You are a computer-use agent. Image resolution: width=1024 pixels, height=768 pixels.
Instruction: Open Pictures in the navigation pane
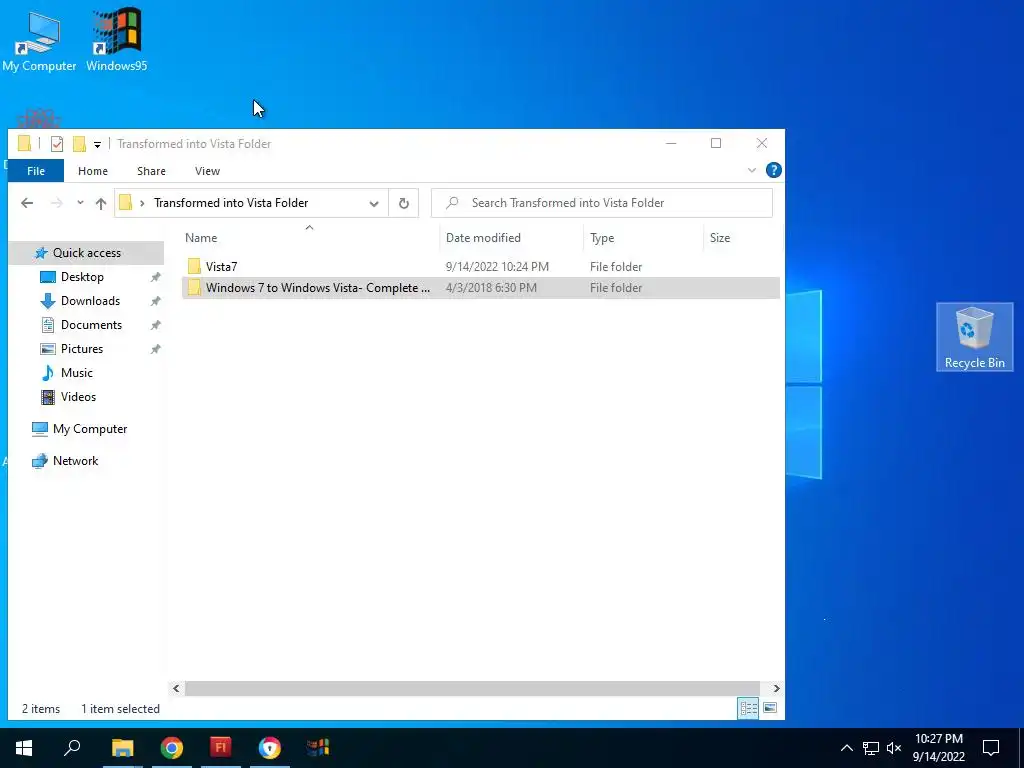click(x=82, y=349)
